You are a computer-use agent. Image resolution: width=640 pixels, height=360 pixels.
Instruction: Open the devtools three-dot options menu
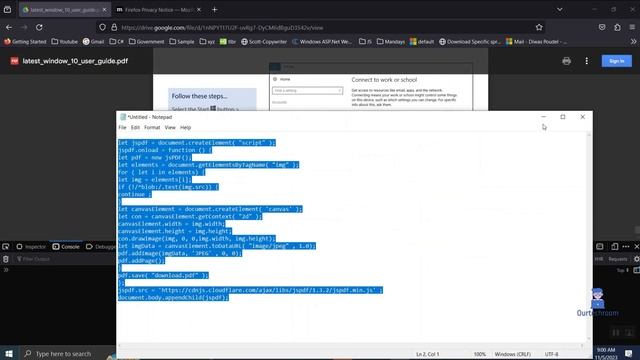click(626, 247)
